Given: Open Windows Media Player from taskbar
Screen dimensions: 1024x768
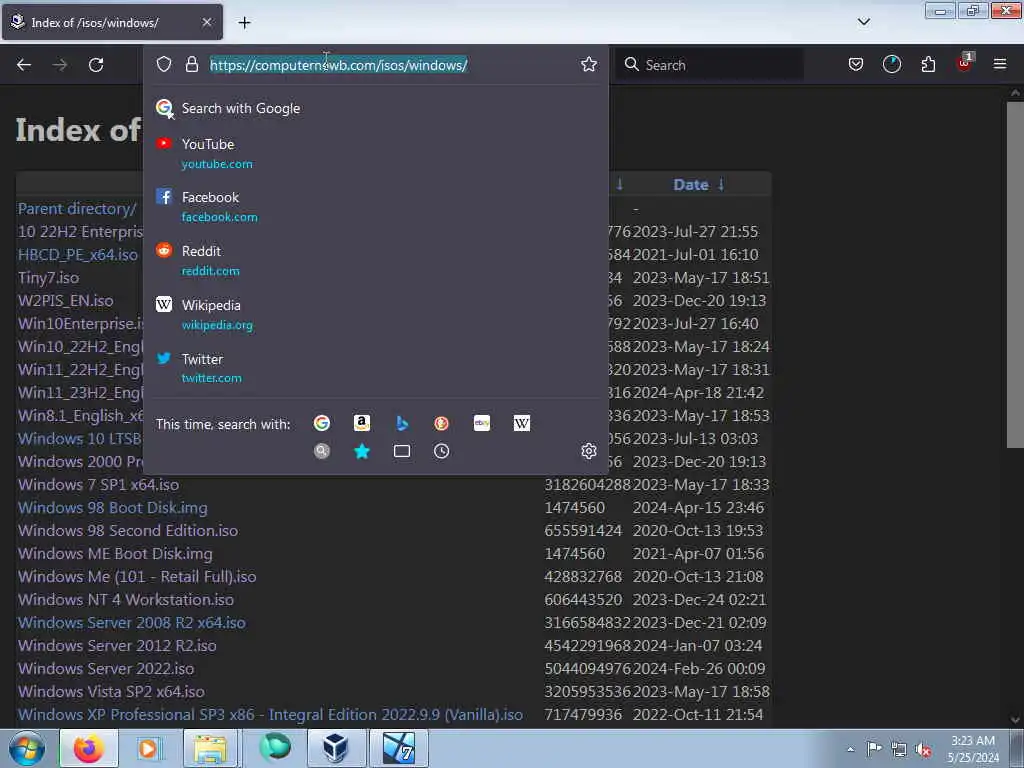Looking at the screenshot, I should (148, 748).
